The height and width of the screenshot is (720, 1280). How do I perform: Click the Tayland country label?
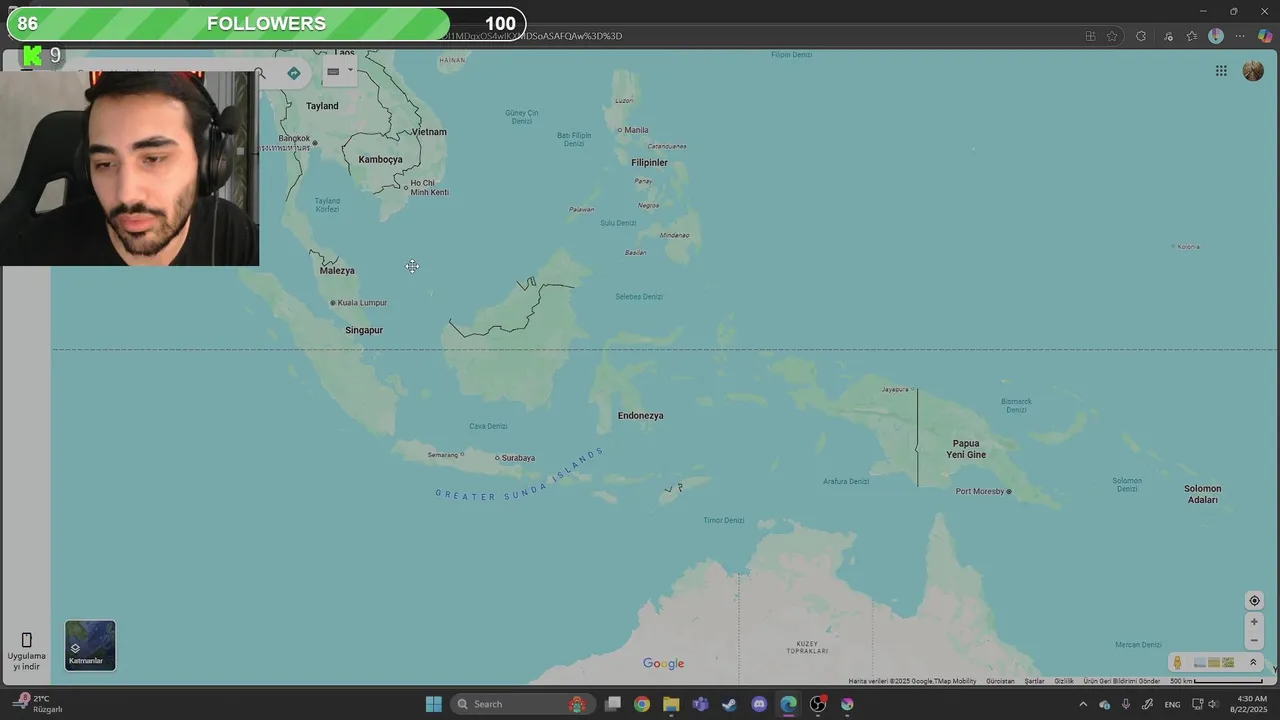click(322, 106)
